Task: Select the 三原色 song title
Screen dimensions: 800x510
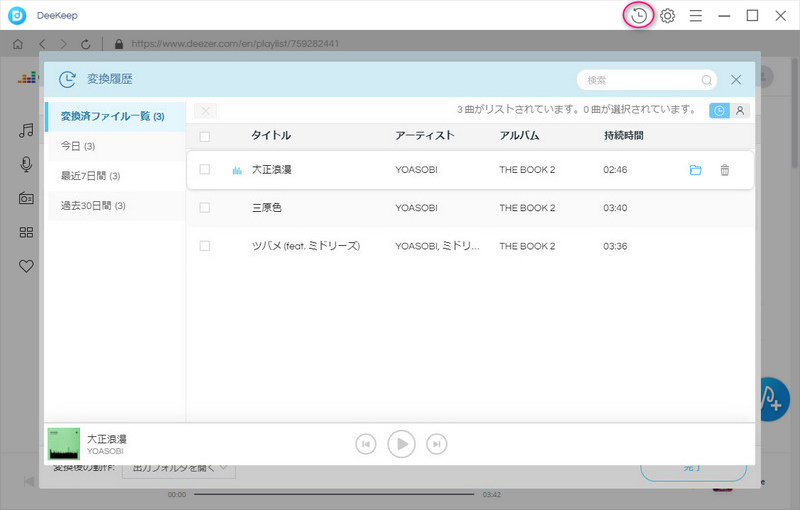Action: coord(267,208)
